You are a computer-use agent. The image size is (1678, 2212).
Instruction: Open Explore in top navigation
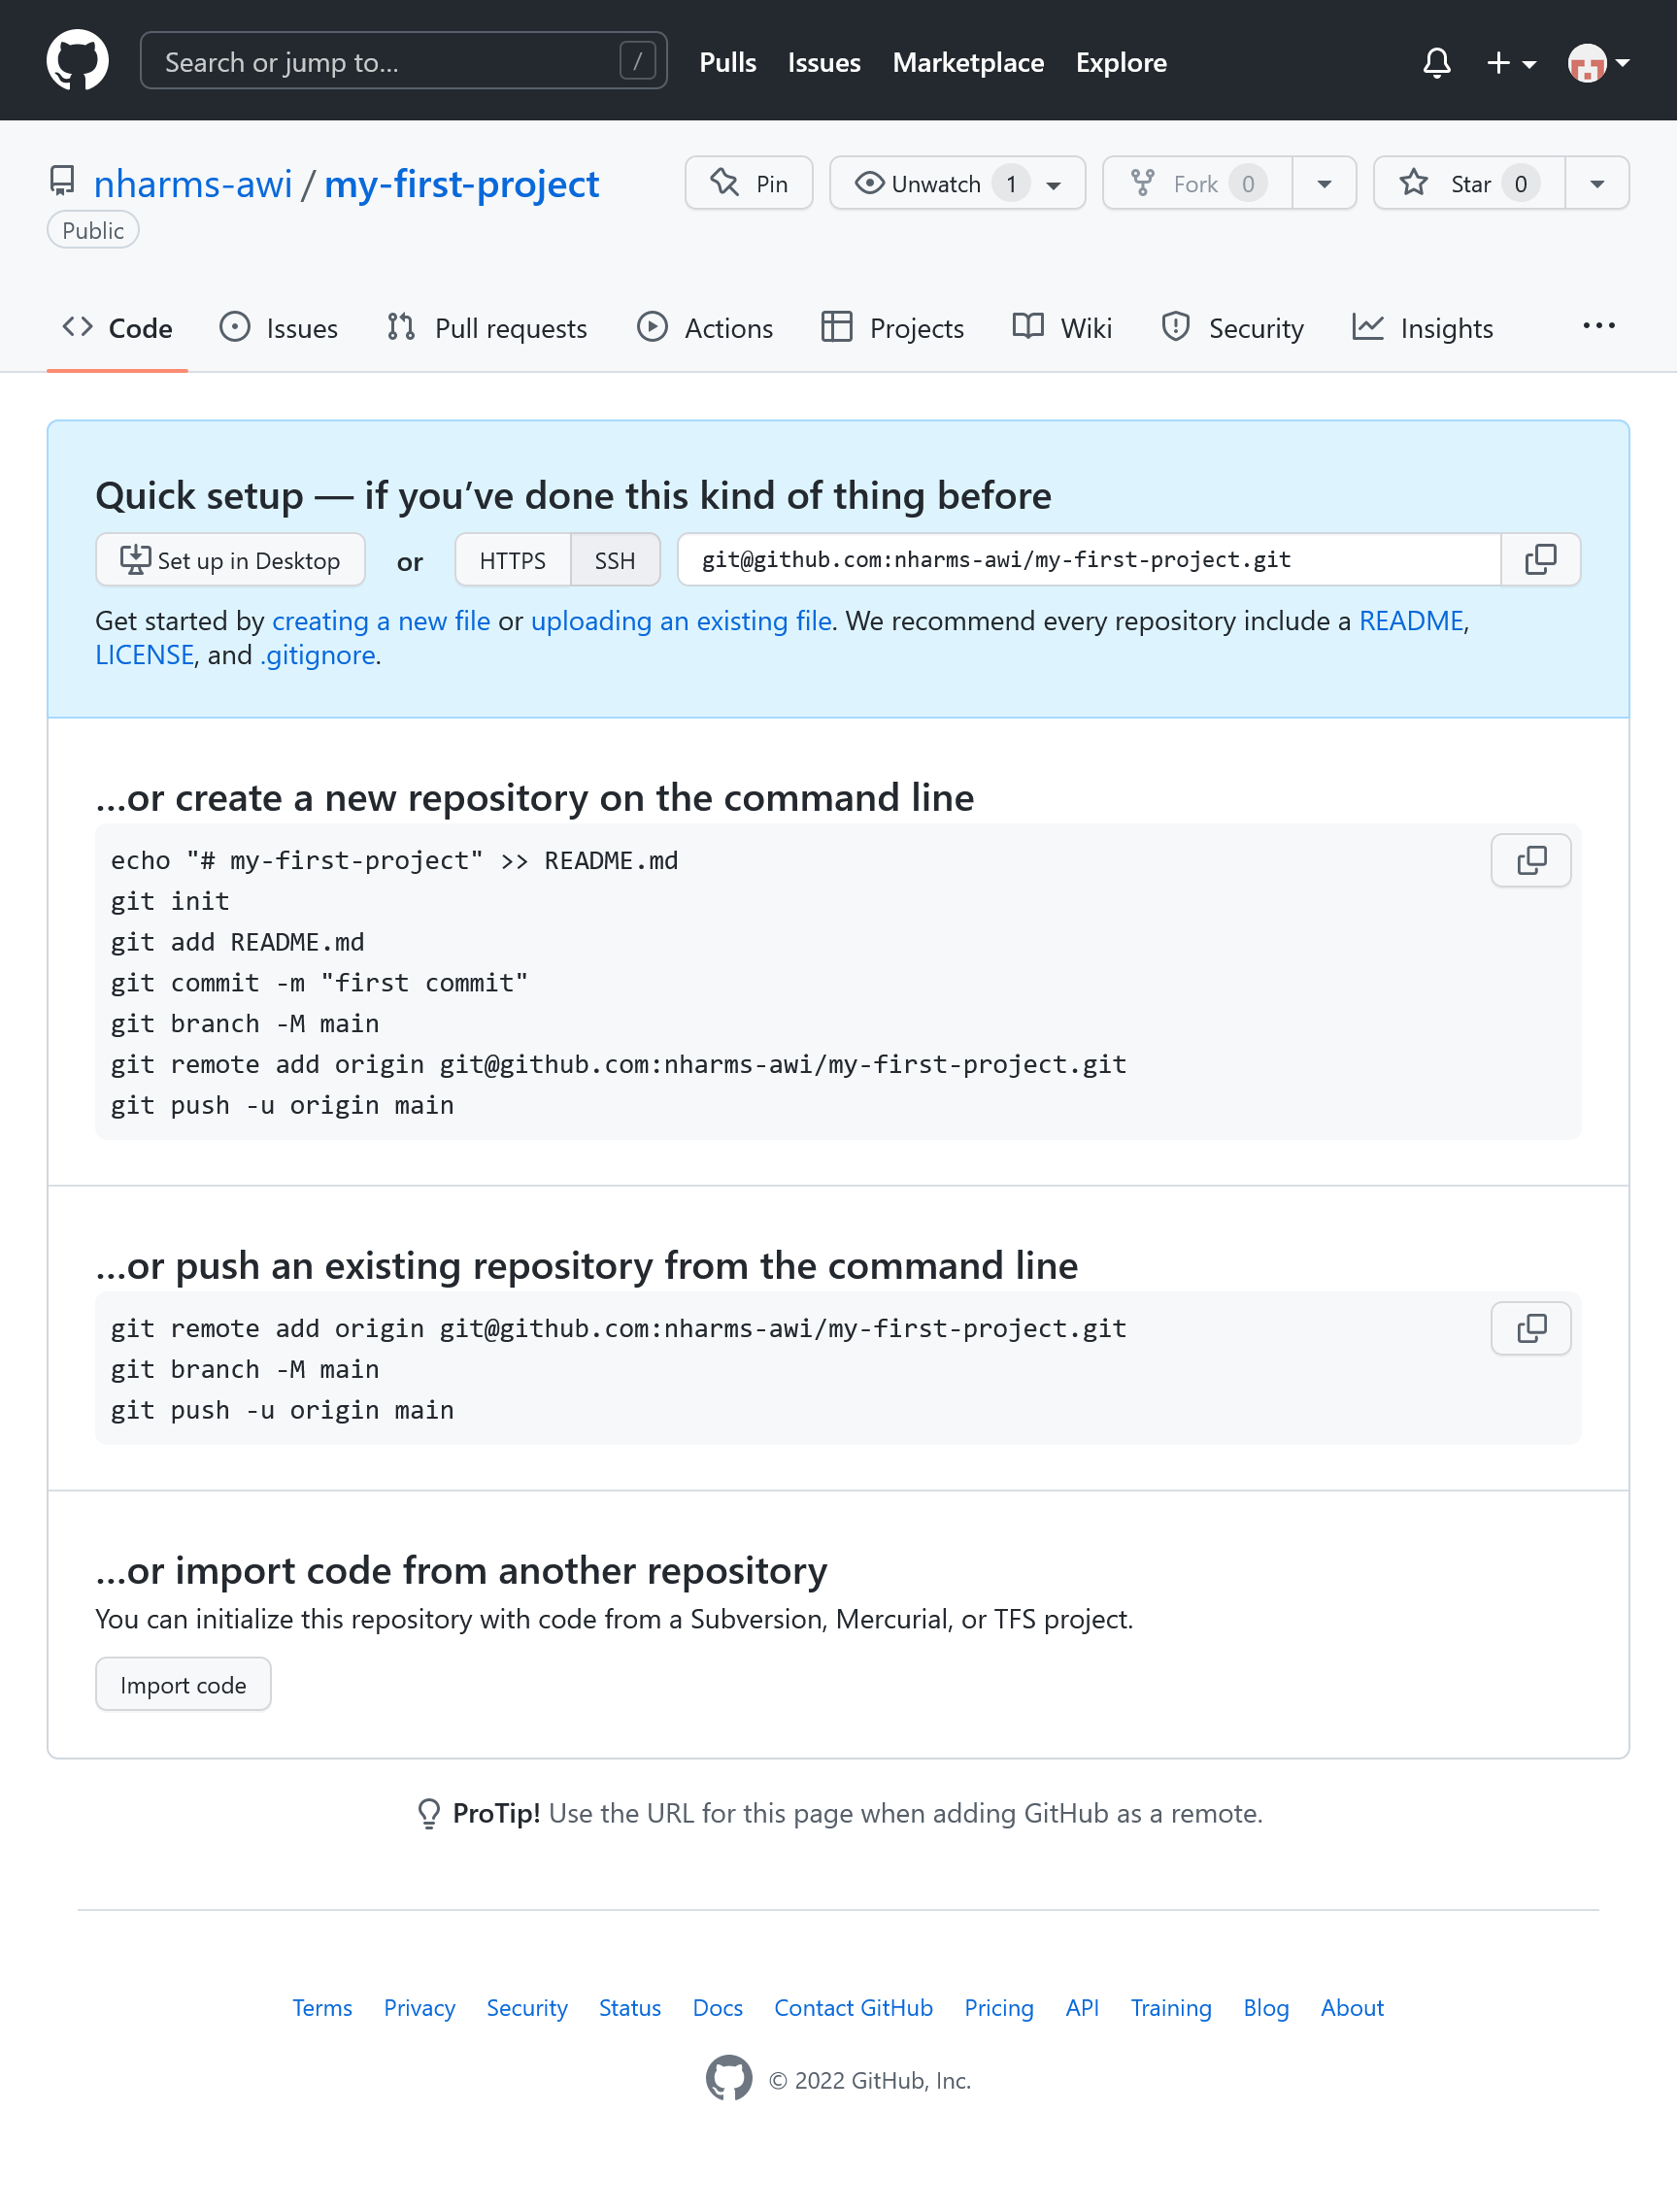point(1121,62)
